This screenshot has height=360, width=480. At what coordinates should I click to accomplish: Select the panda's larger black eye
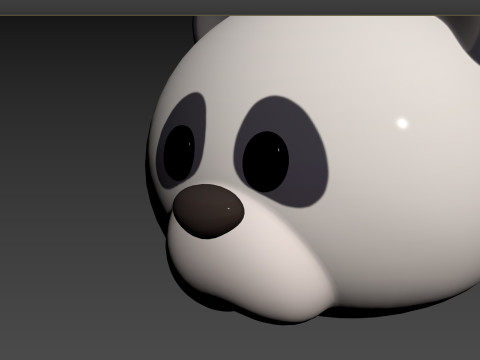pyautogui.click(x=266, y=162)
